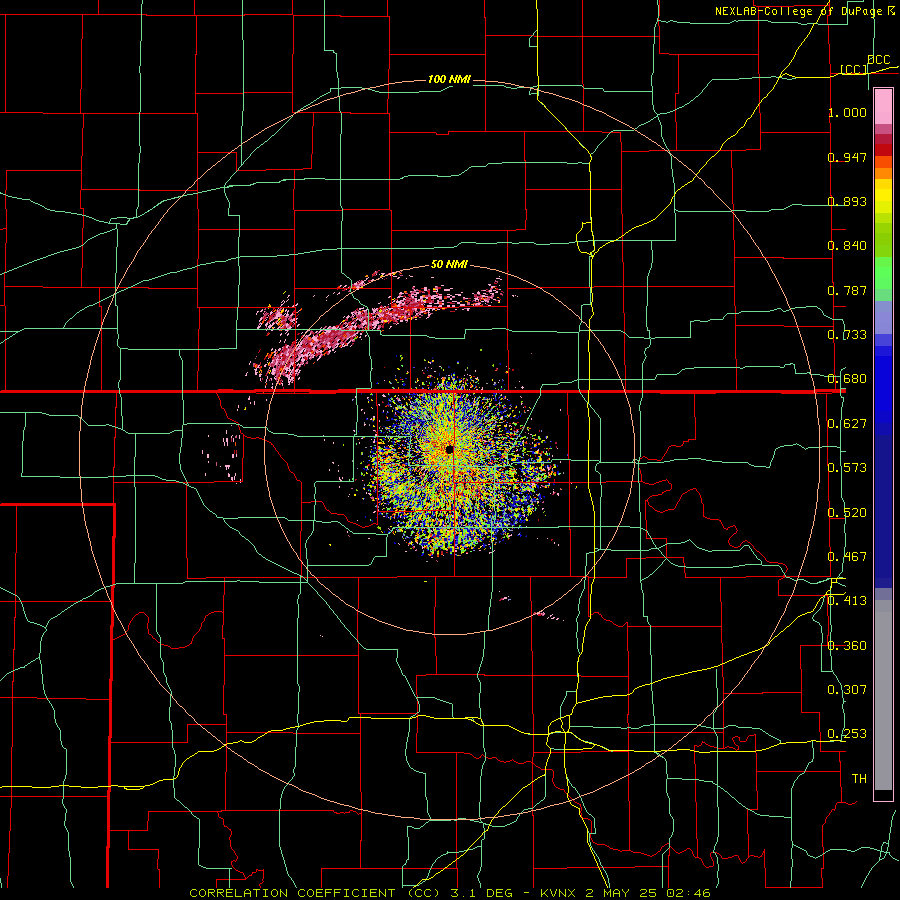
Task: Click the [CC] label above the color bar
Action: pos(854,69)
